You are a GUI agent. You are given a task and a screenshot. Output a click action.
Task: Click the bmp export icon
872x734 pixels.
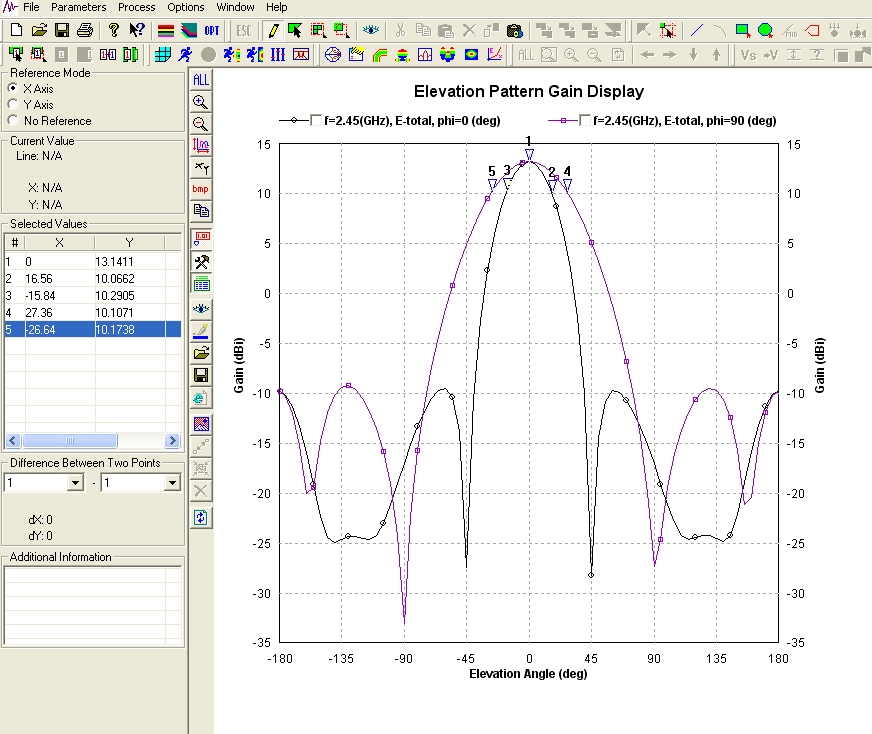click(201, 189)
